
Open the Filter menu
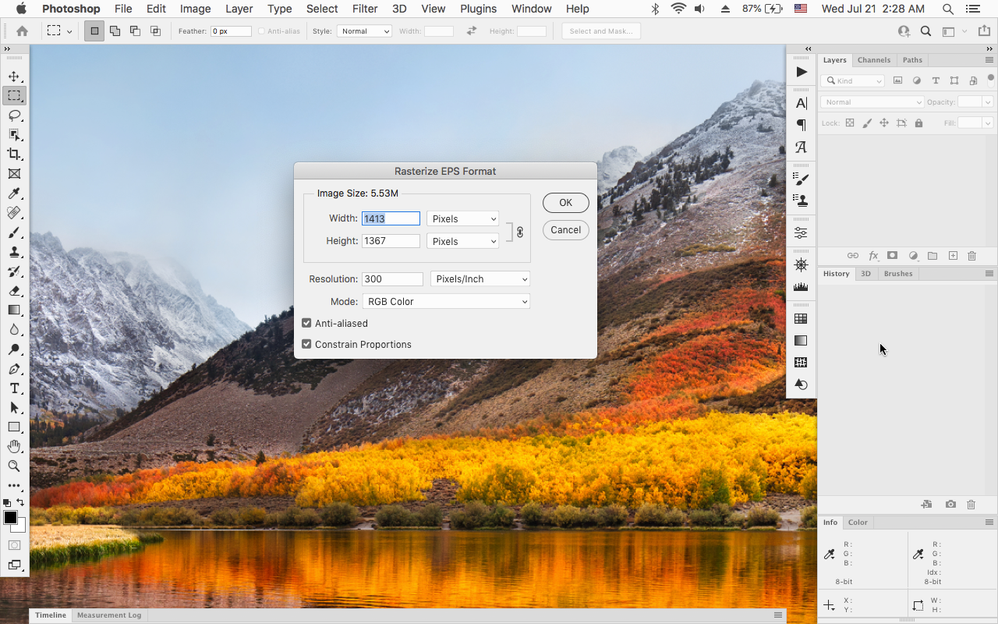point(365,9)
